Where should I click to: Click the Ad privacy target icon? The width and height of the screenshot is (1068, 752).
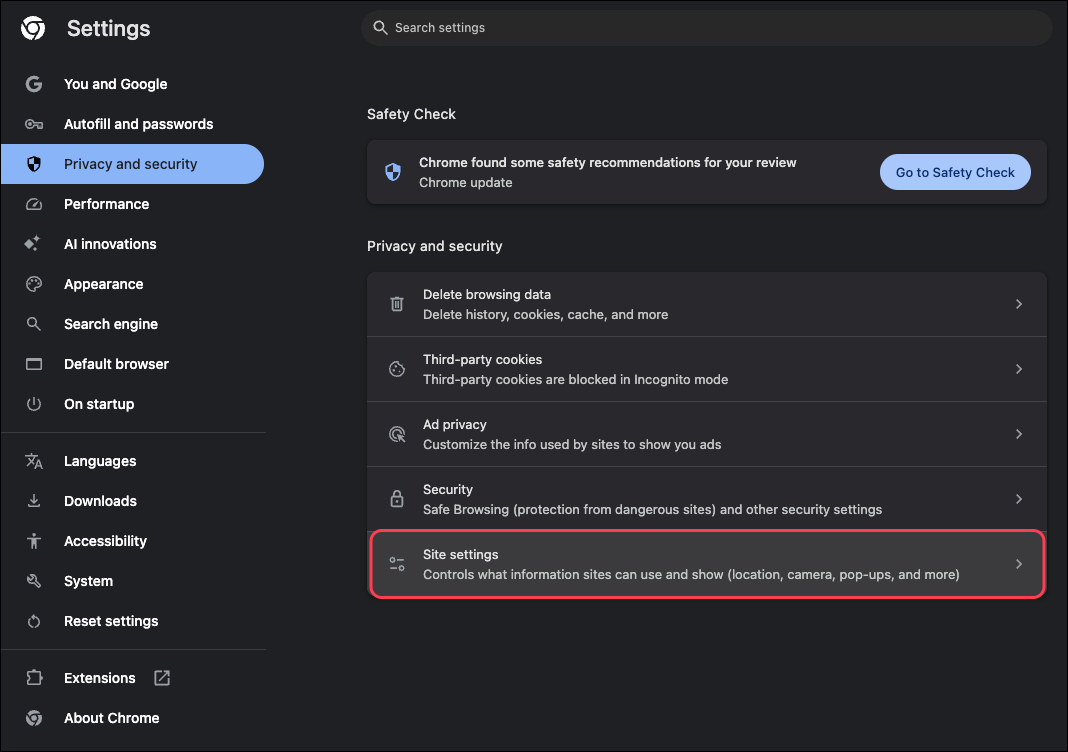397,434
